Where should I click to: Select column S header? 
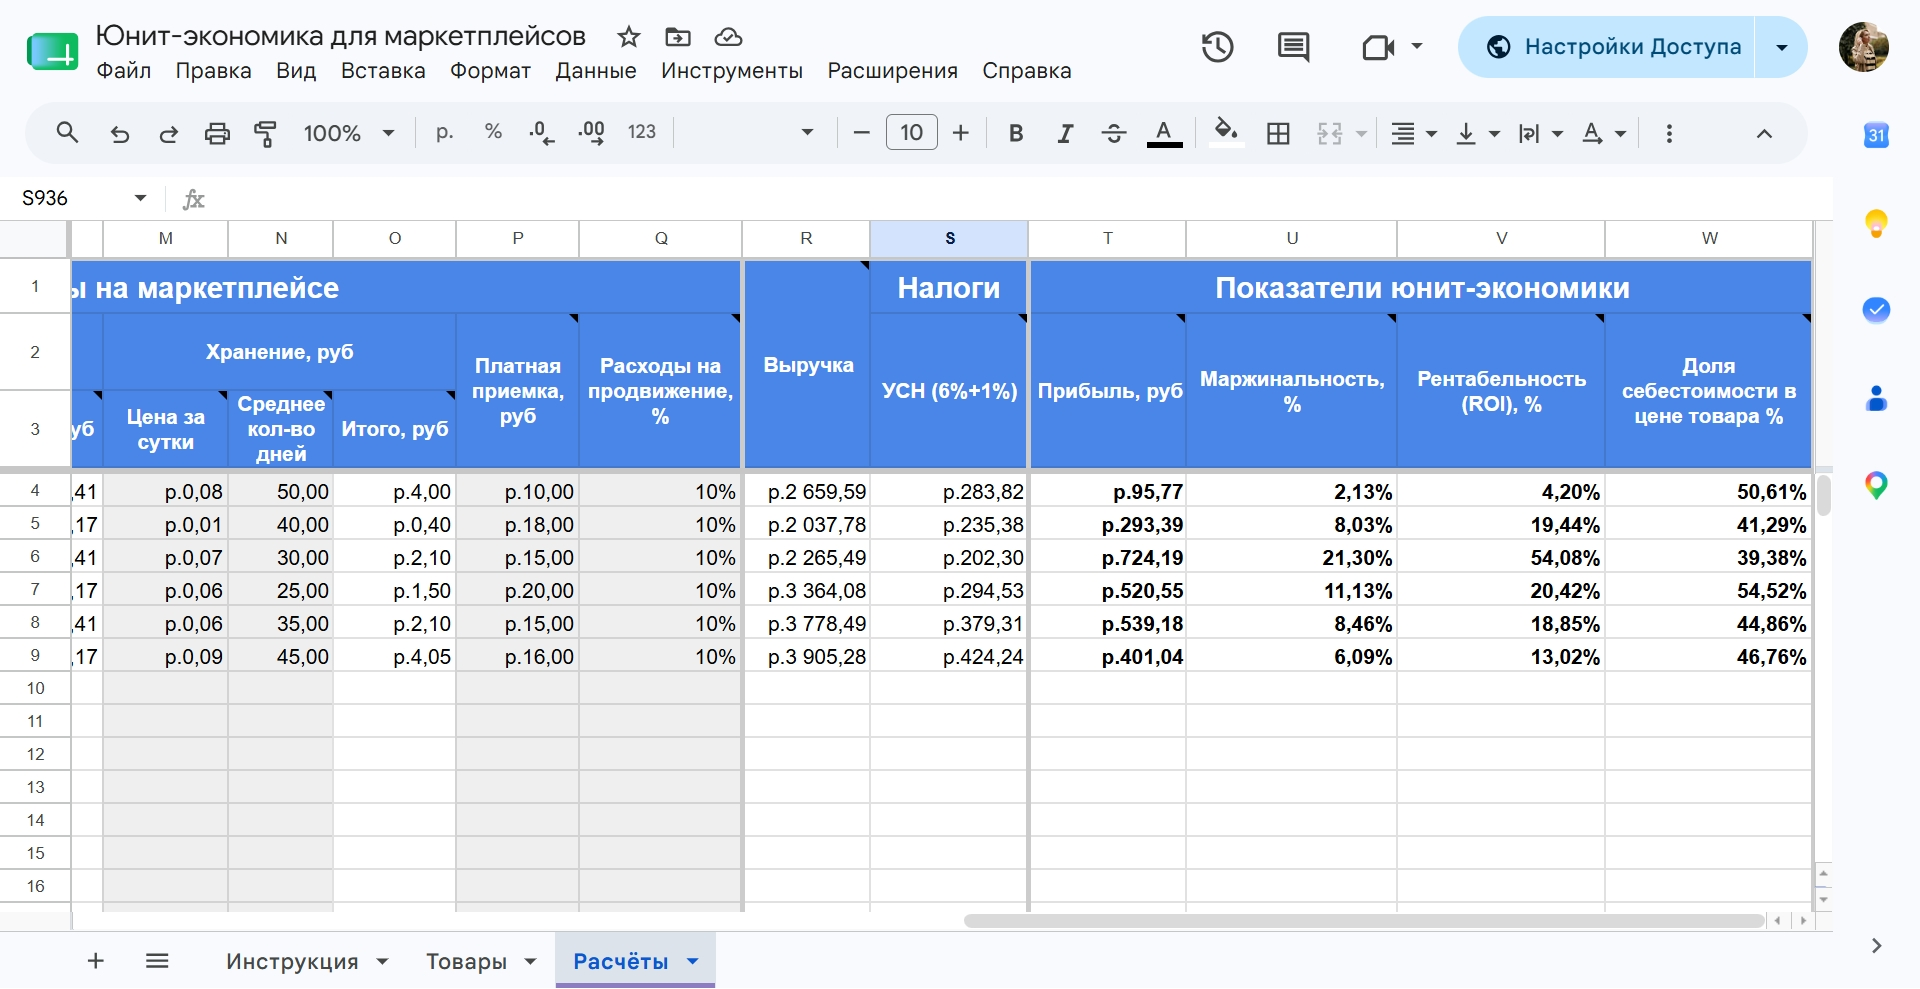pos(949,238)
